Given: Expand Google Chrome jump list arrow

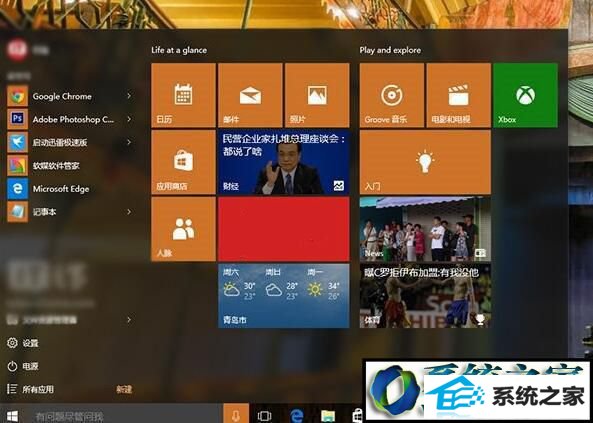Looking at the screenshot, I should click(129, 96).
